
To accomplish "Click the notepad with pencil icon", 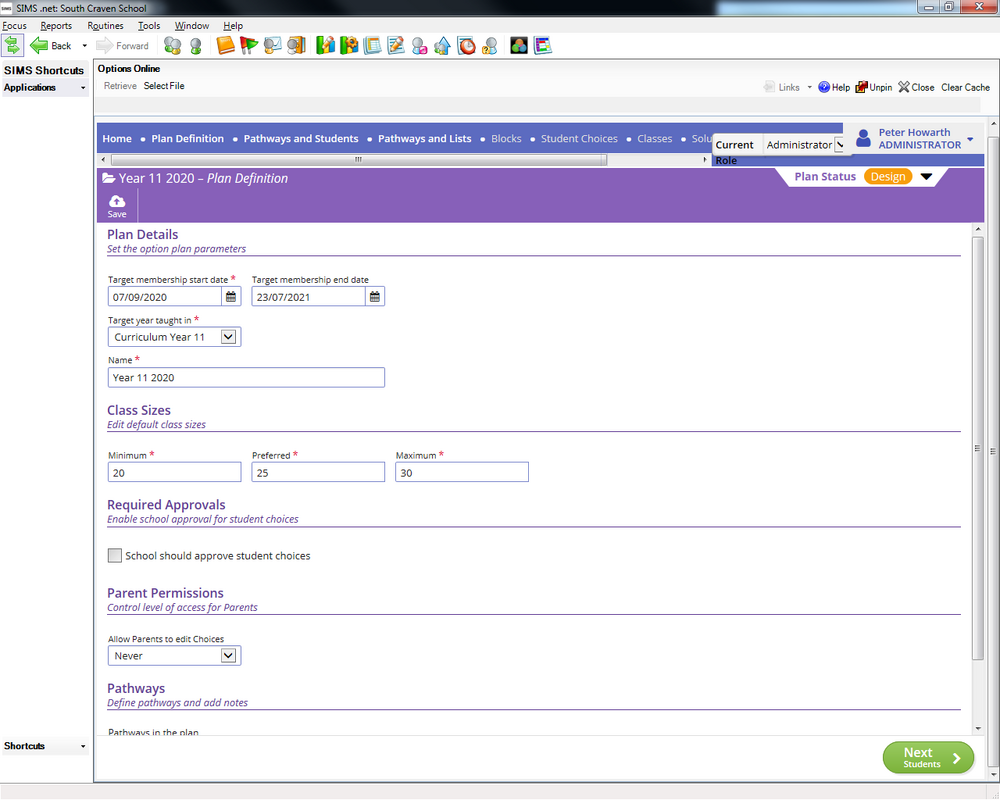I will 396,46.
